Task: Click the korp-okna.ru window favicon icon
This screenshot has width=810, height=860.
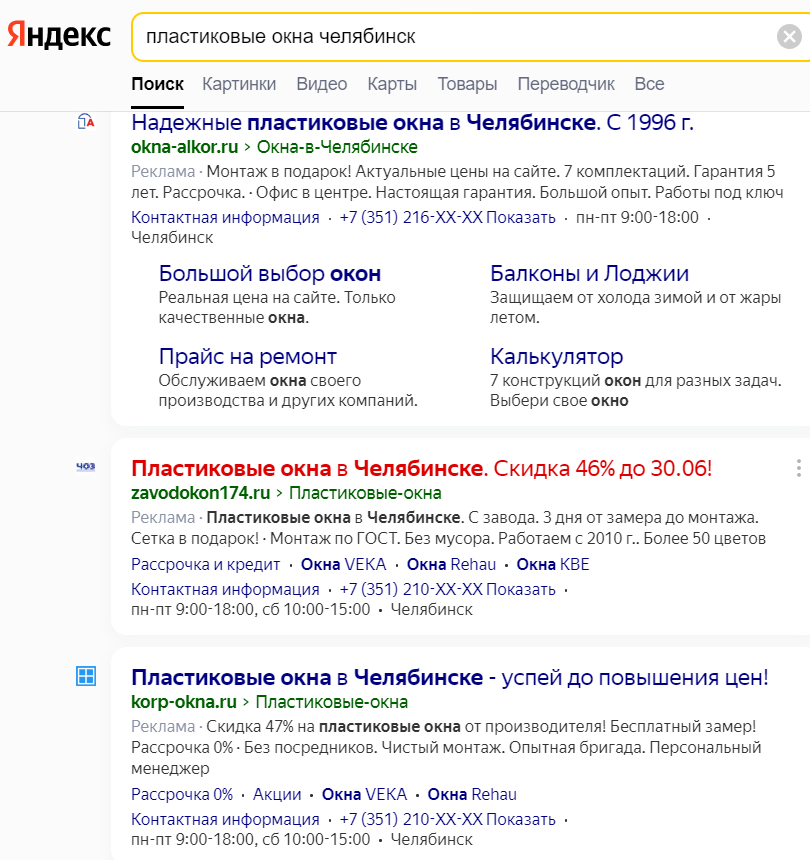Action: point(86,676)
